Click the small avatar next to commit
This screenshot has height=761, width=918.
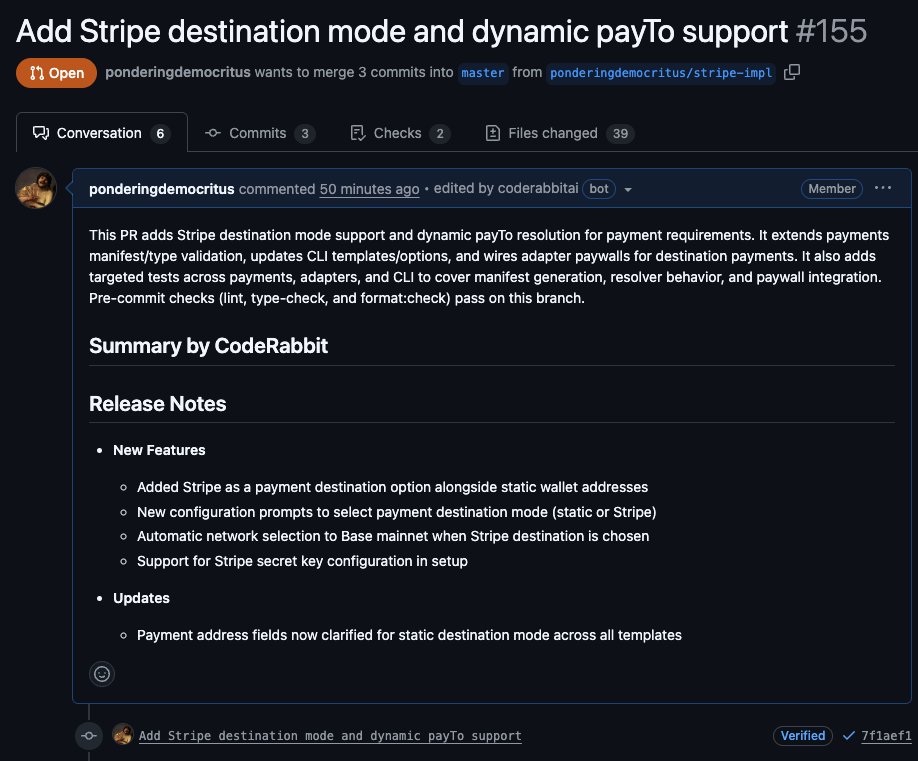122,734
